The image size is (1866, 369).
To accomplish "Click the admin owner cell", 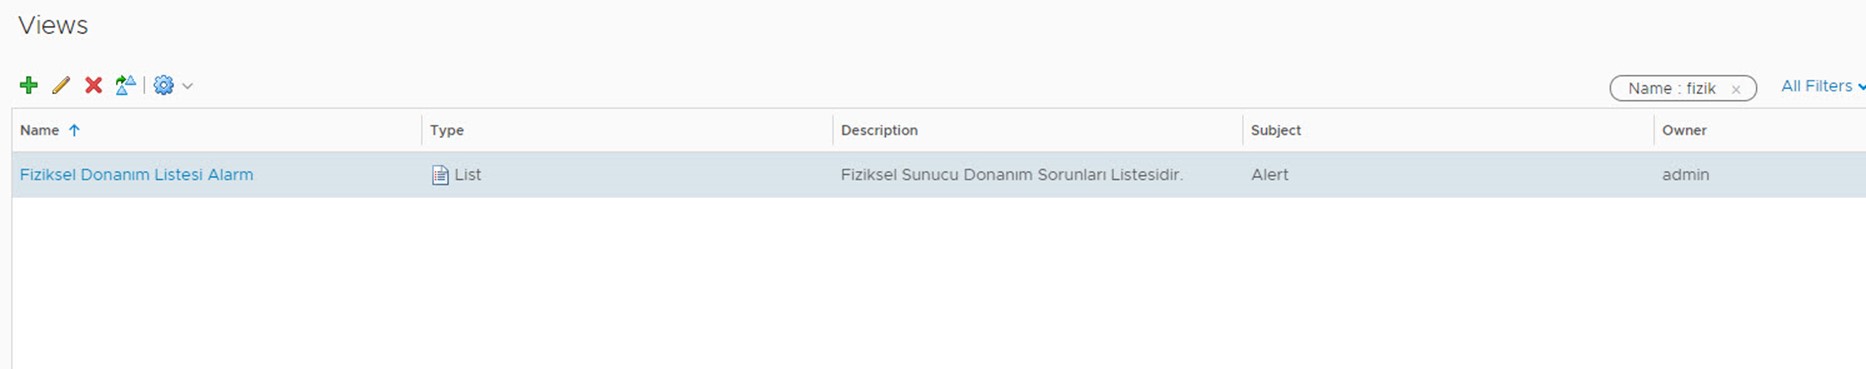I will pyautogui.click(x=1686, y=174).
